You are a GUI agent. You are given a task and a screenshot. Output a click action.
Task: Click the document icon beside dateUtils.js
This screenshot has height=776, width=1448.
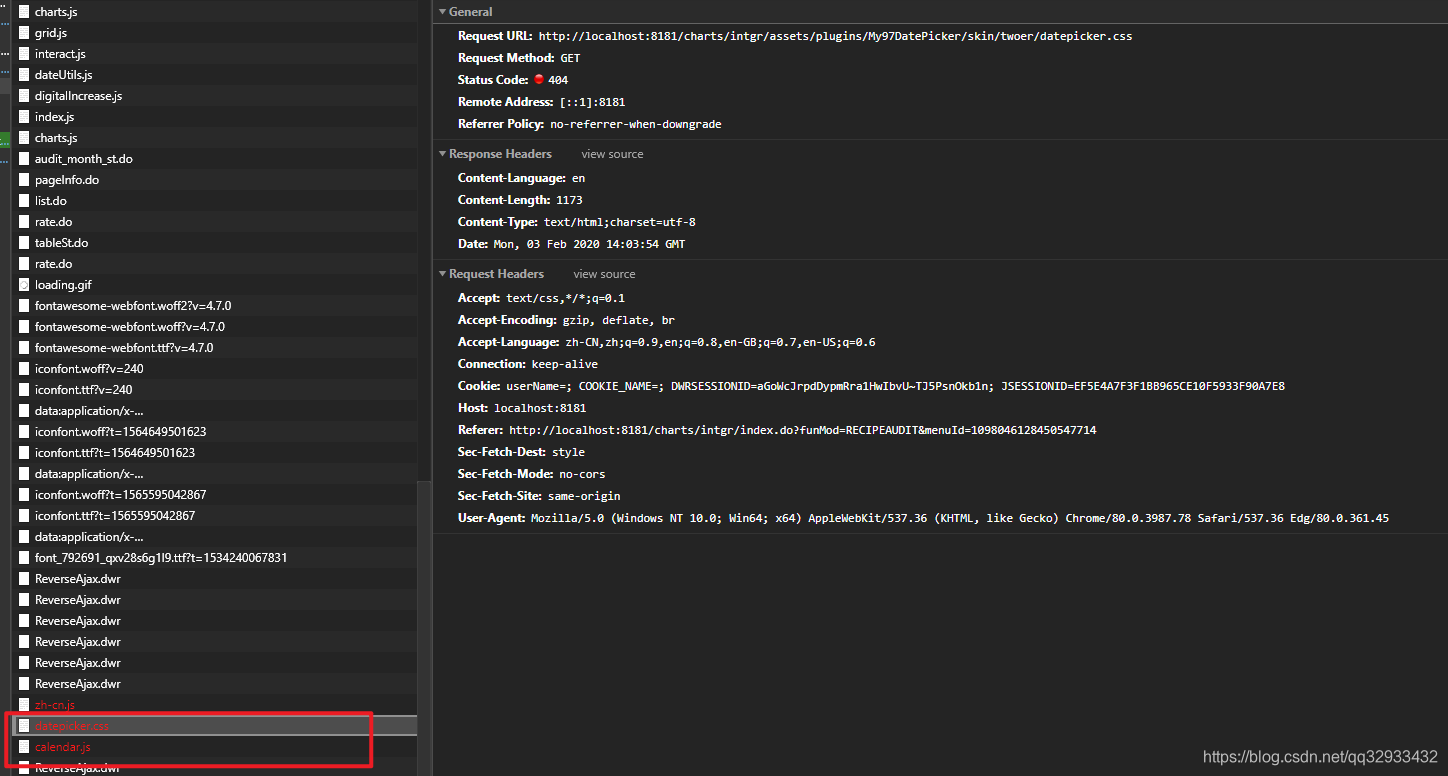[x=24, y=75]
